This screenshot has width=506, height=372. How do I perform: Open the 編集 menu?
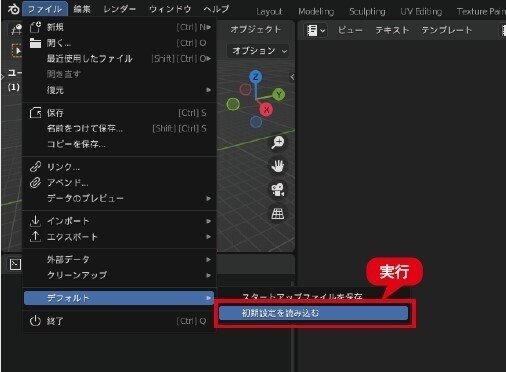[82, 9]
